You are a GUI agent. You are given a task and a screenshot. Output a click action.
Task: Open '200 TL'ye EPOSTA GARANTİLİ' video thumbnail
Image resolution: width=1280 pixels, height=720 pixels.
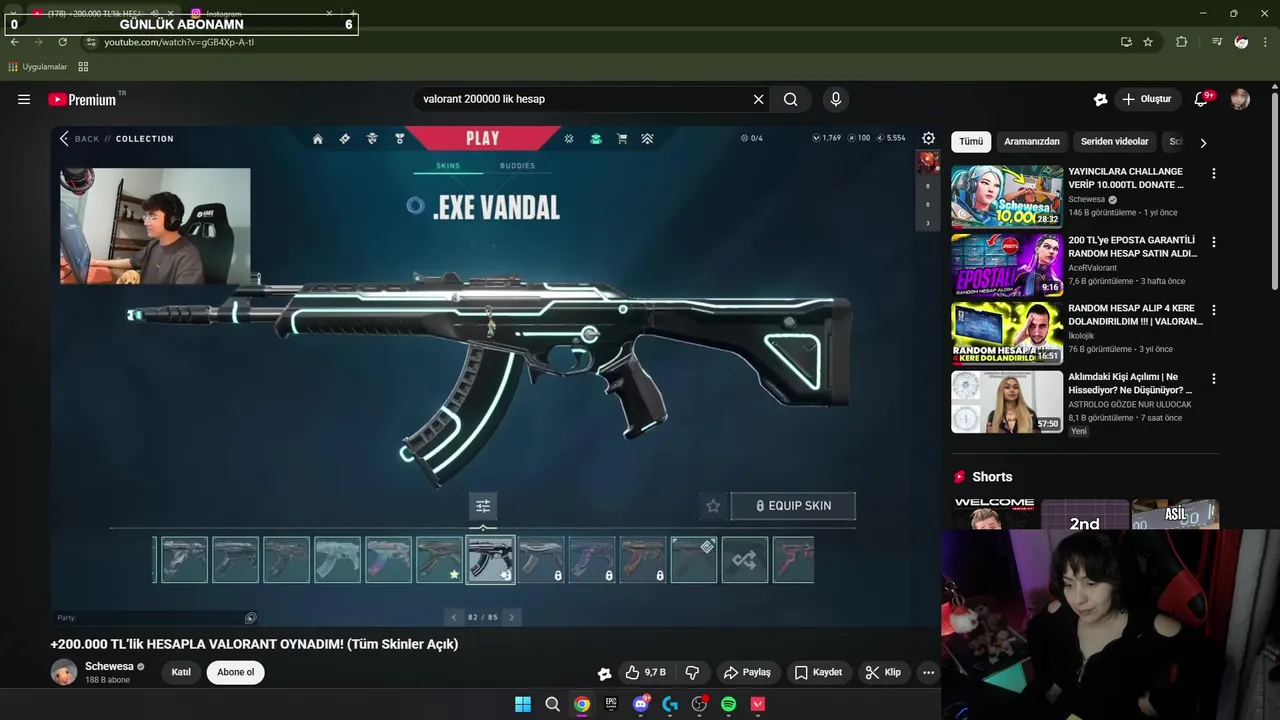pos(1007,265)
